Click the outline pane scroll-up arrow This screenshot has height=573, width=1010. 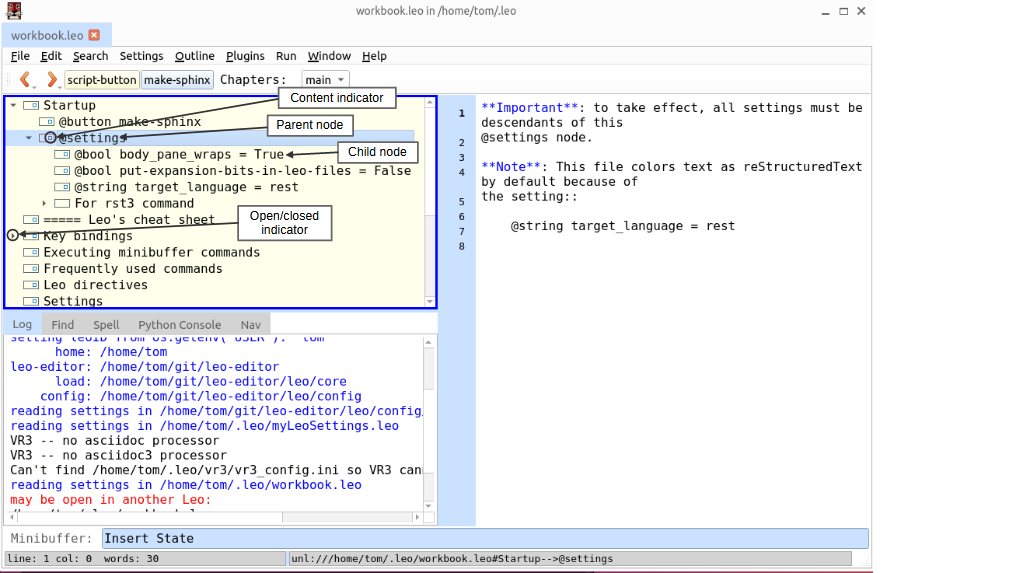pyautogui.click(x=430, y=102)
